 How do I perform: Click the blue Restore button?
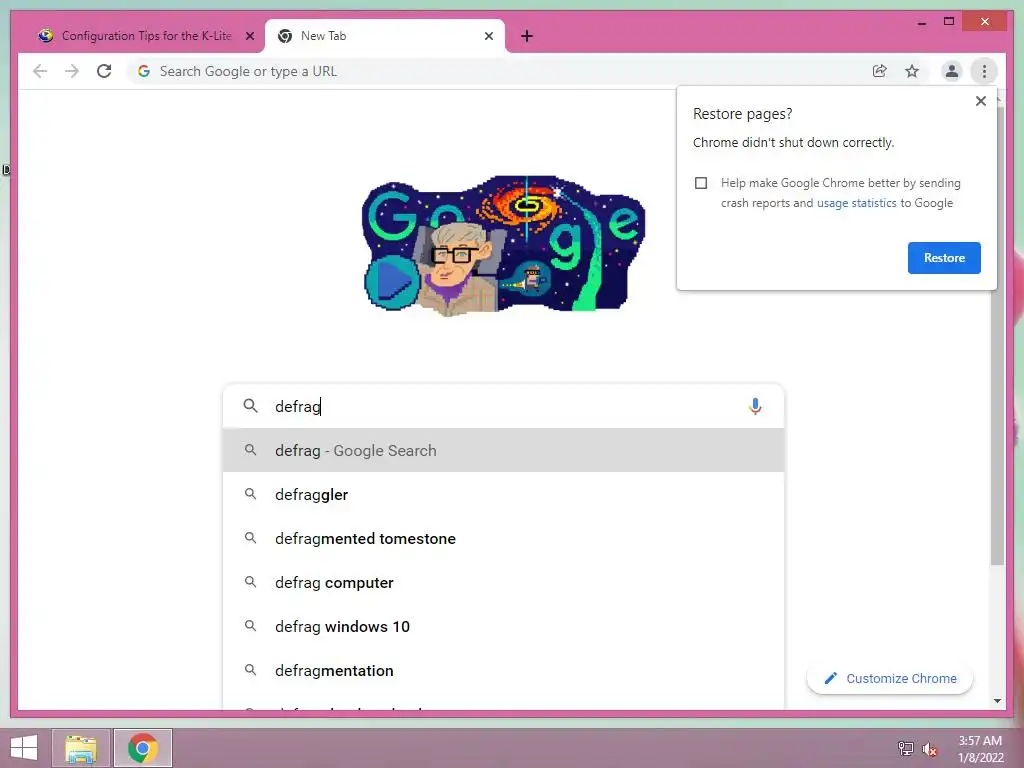(944, 258)
